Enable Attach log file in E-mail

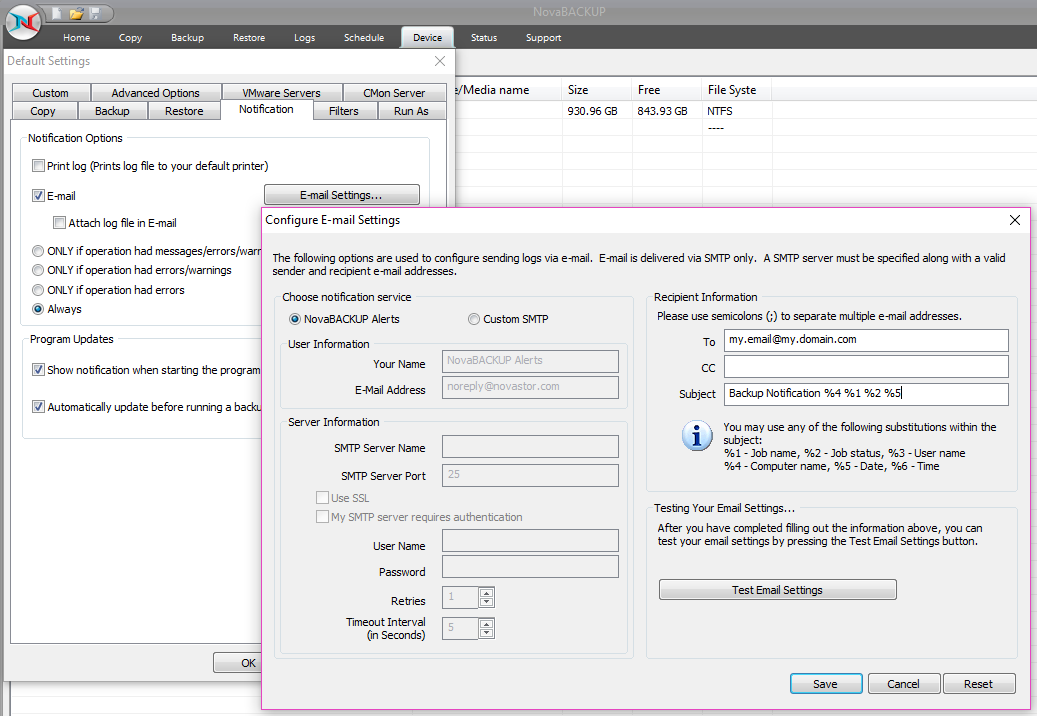coord(60,223)
